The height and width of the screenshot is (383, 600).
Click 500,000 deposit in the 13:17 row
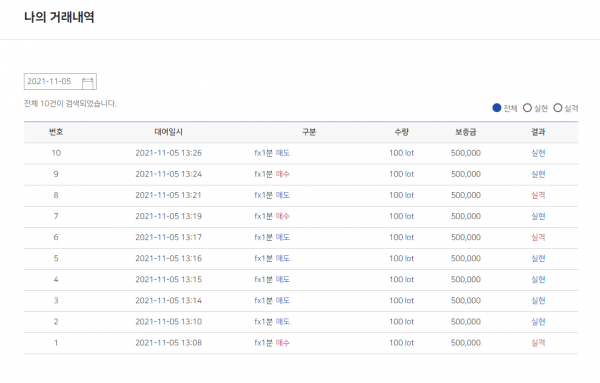(466, 237)
